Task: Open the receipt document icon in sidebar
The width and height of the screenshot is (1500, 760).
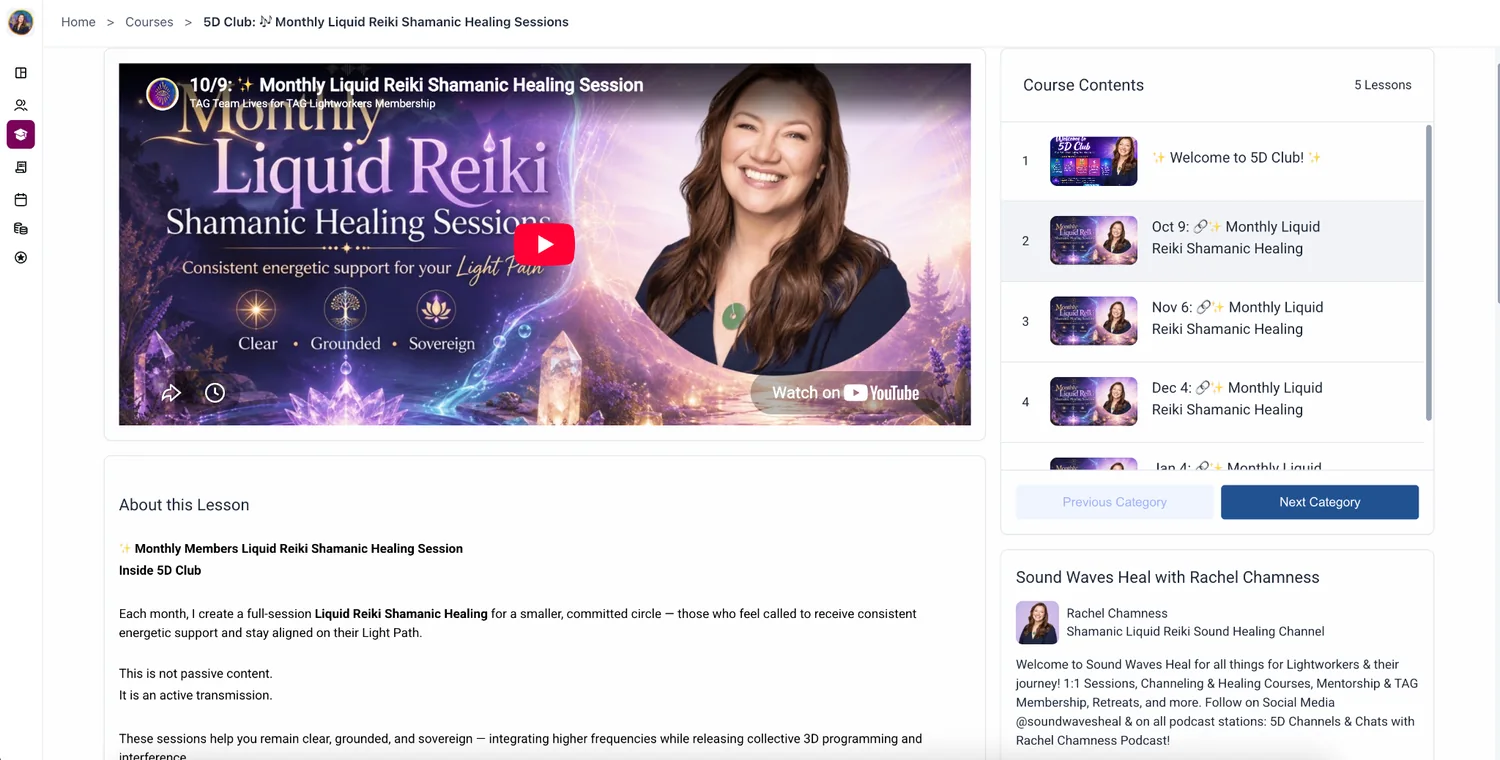Action: (21, 167)
